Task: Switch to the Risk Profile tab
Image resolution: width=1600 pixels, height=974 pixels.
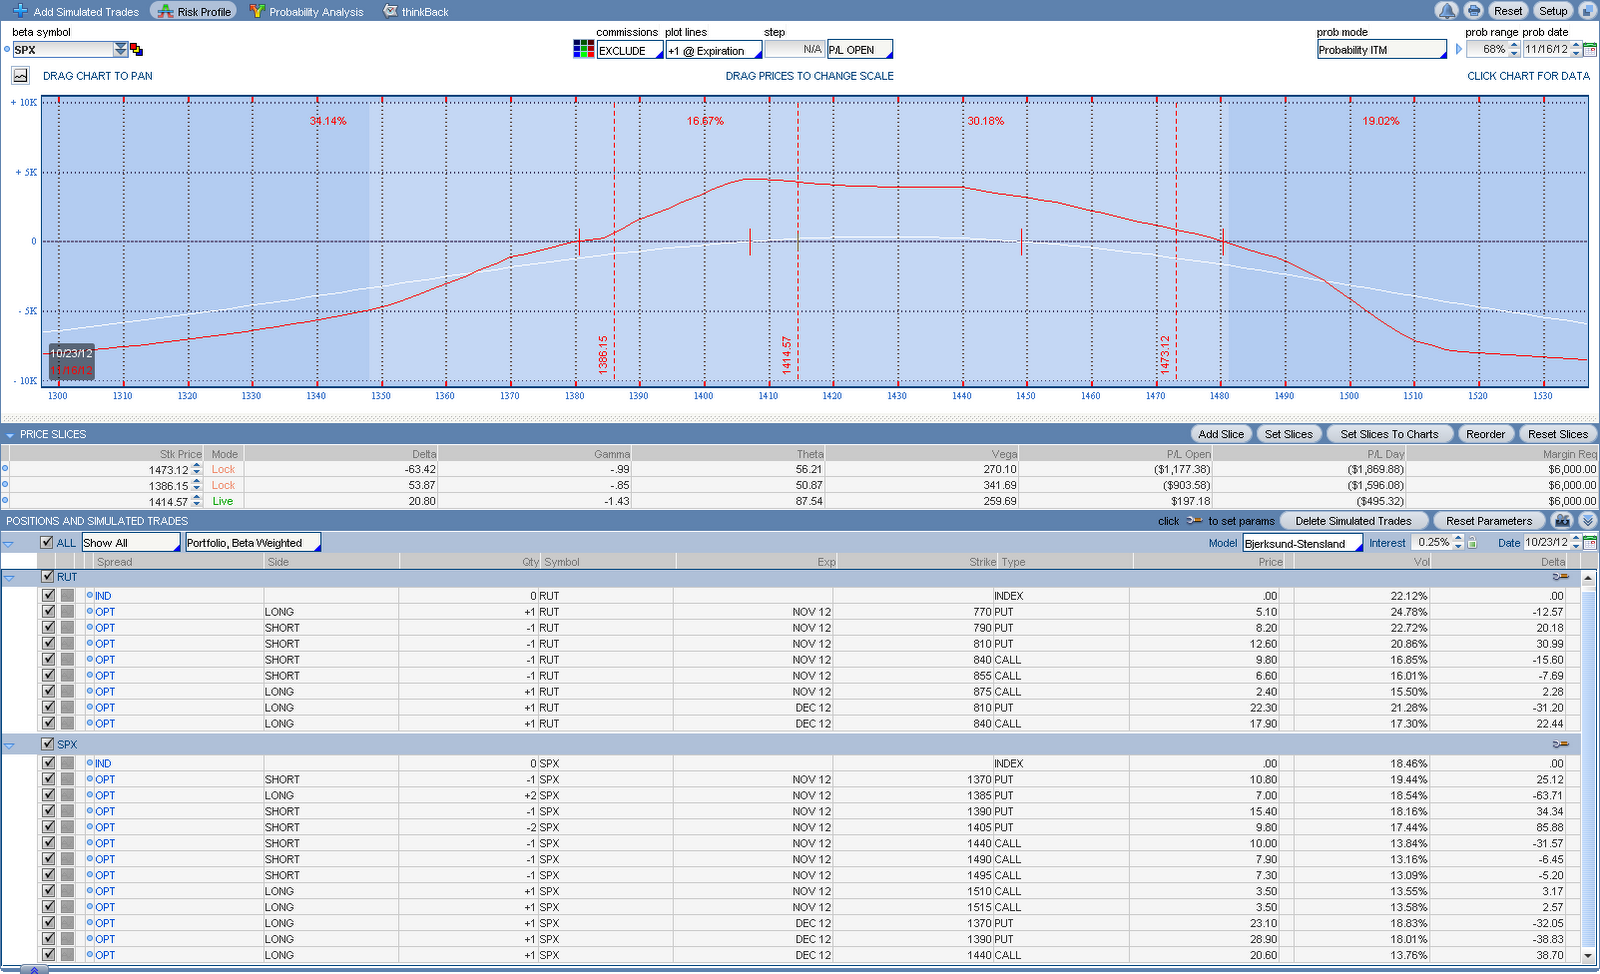Action: [x=193, y=11]
